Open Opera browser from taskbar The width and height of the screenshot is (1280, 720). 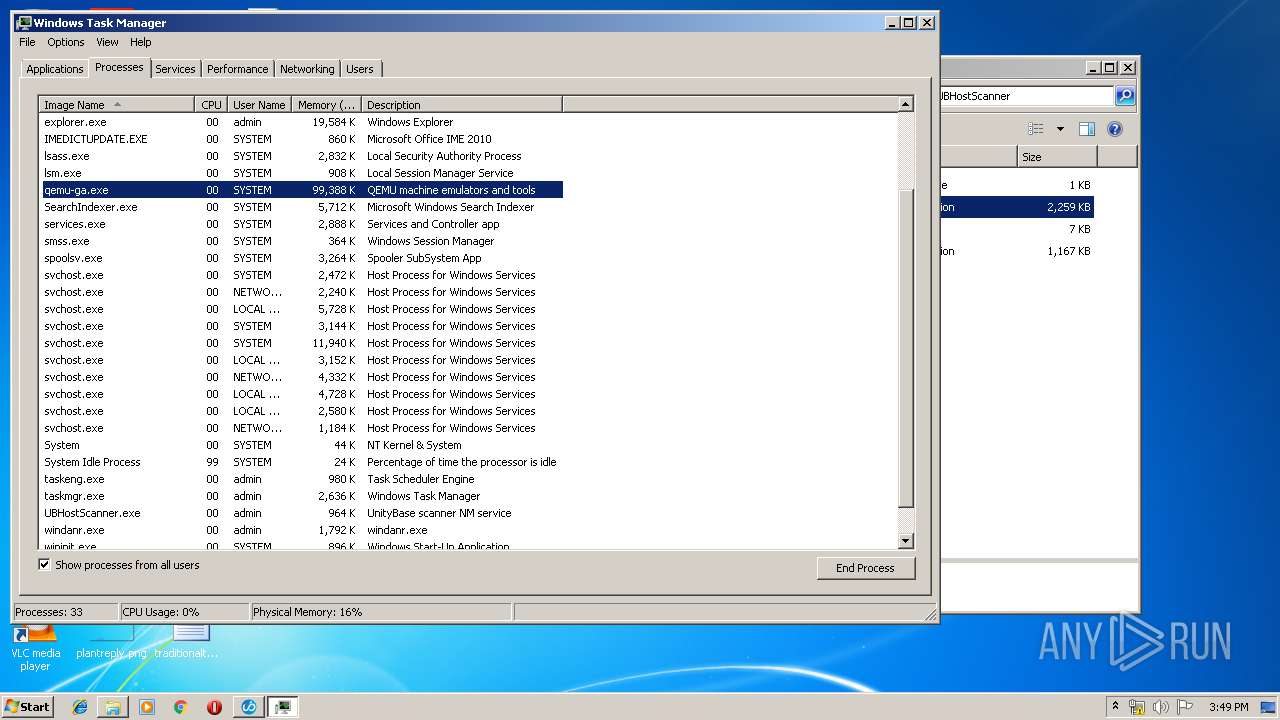pos(214,707)
